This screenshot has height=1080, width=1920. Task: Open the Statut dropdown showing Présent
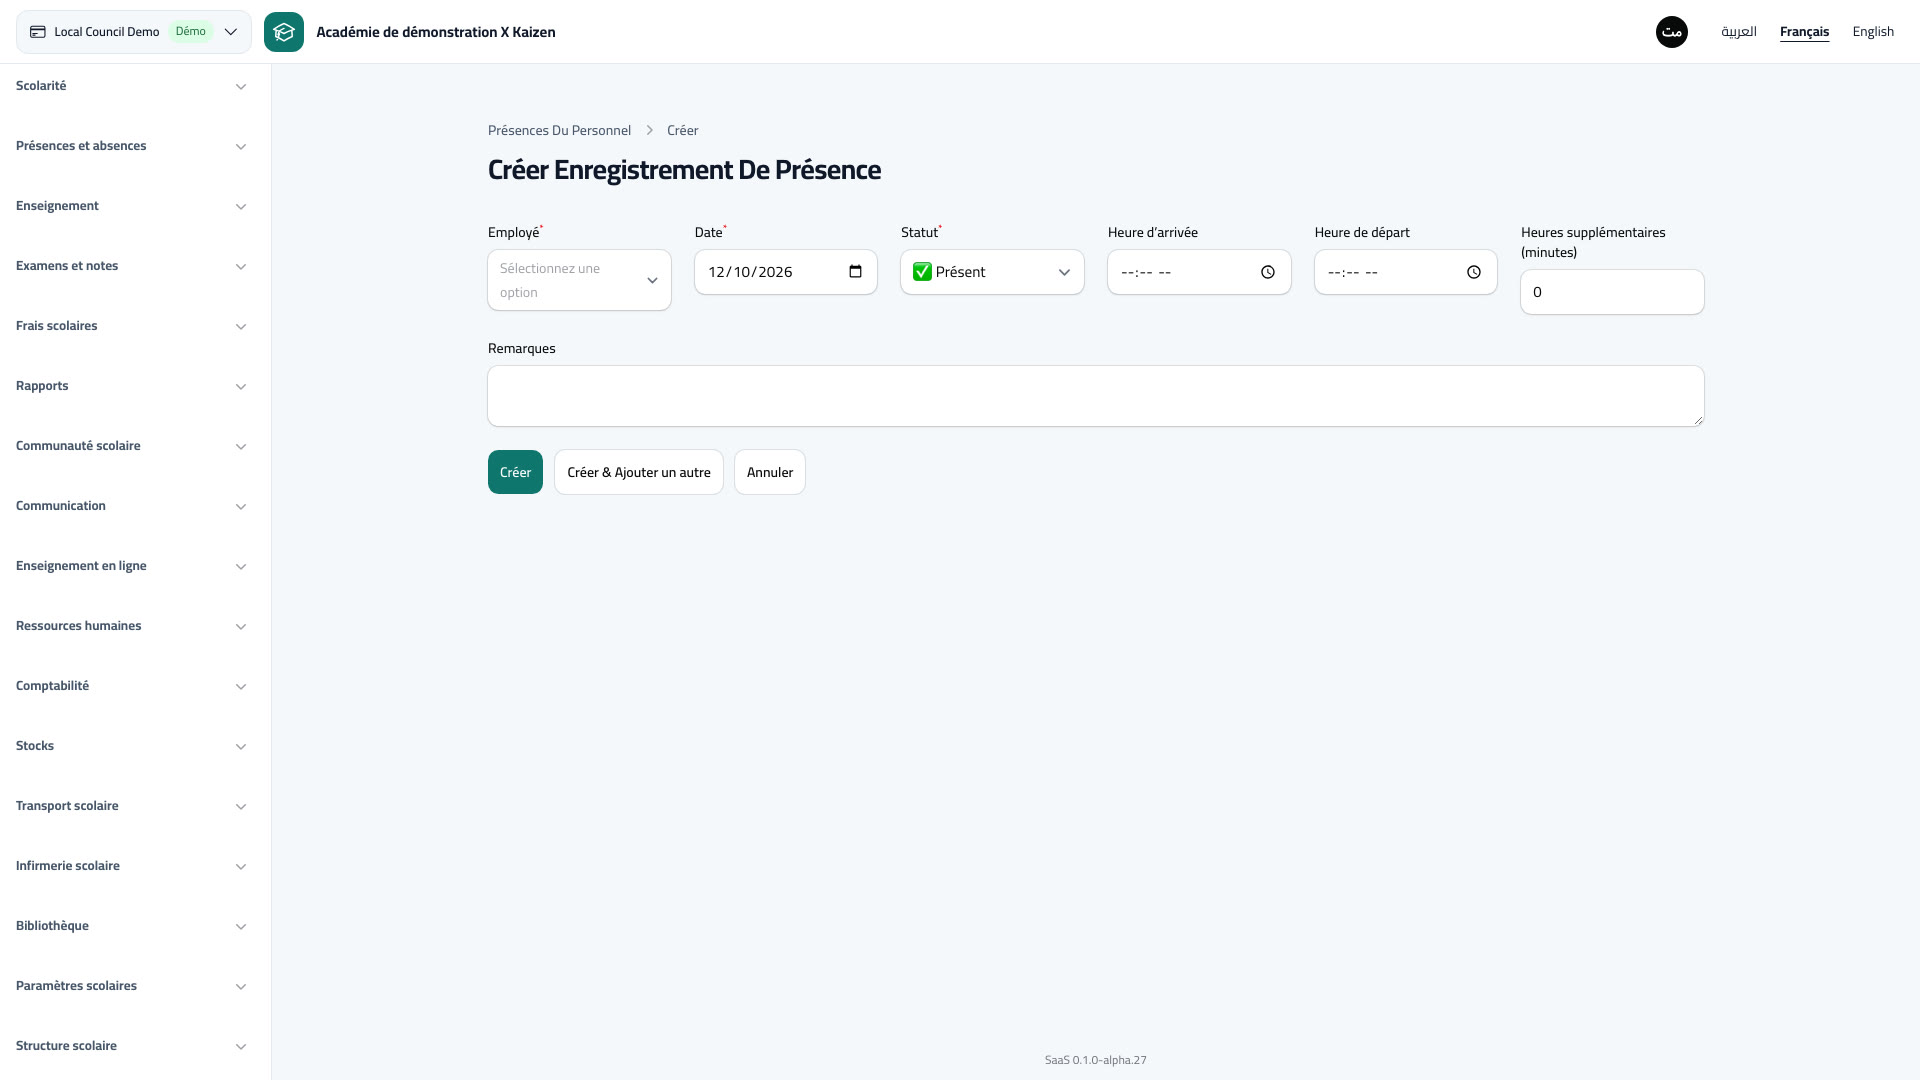(x=992, y=272)
